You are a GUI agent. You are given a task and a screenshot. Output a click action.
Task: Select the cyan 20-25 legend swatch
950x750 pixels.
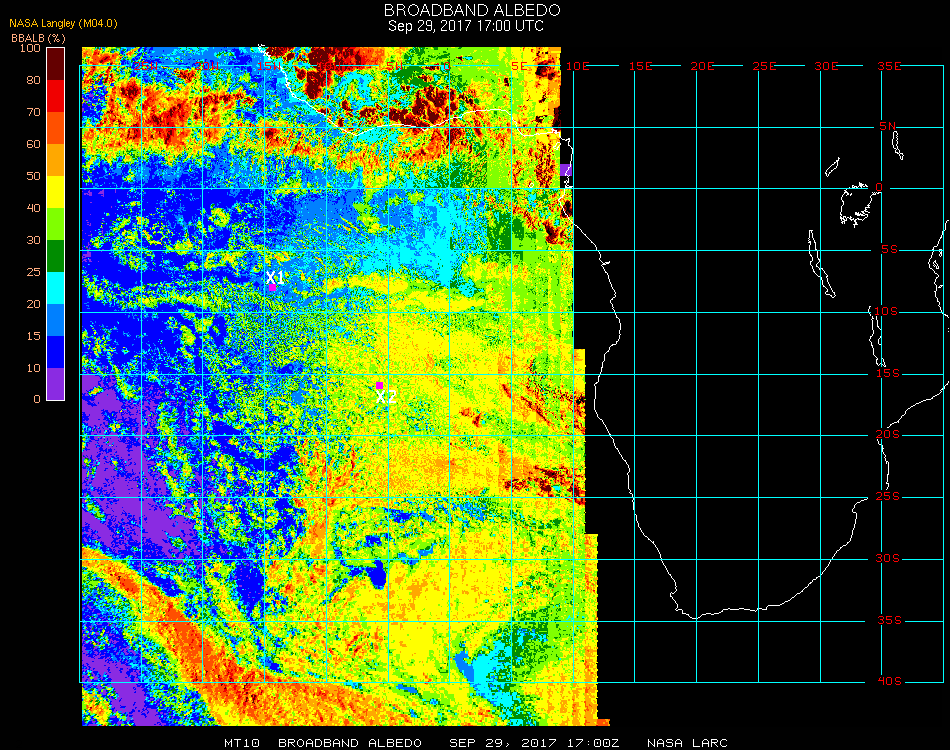tap(56, 288)
